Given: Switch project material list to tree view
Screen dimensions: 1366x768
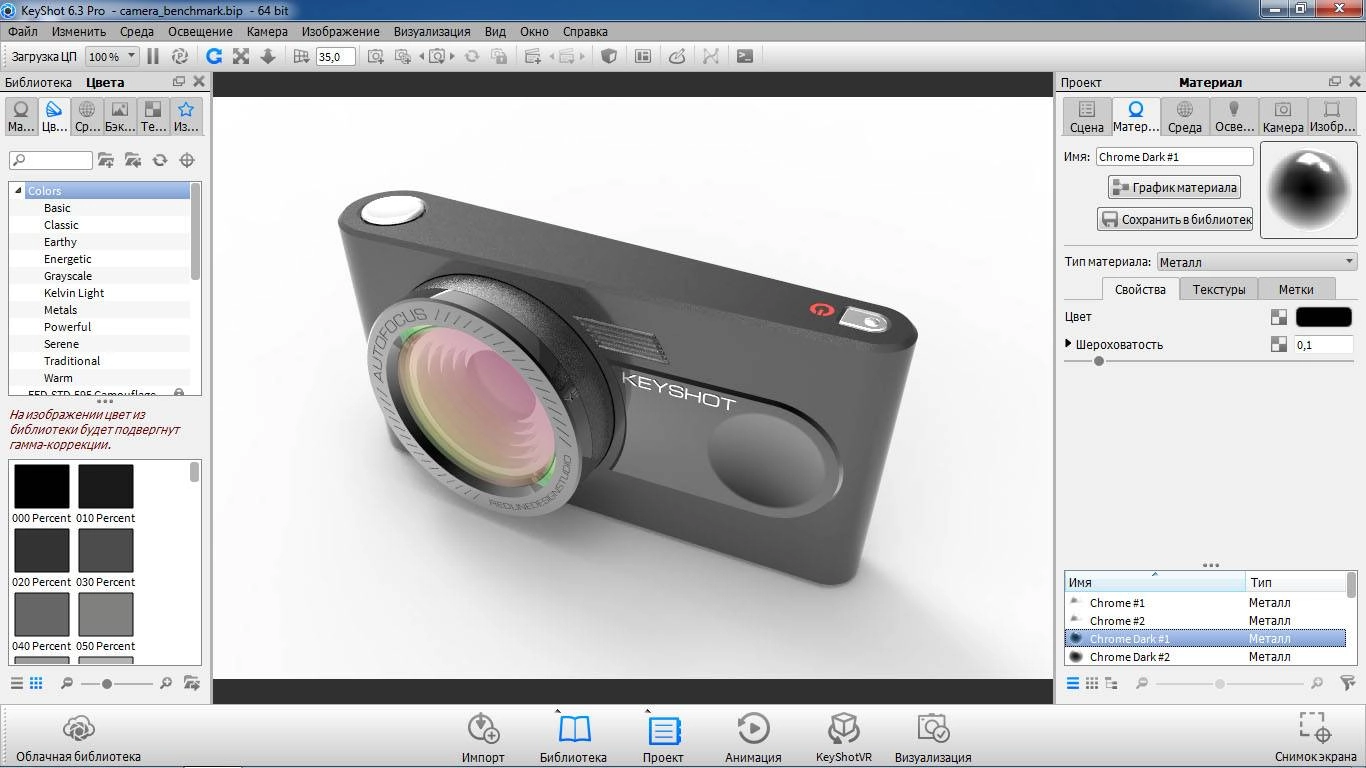Looking at the screenshot, I should point(1111,683).
